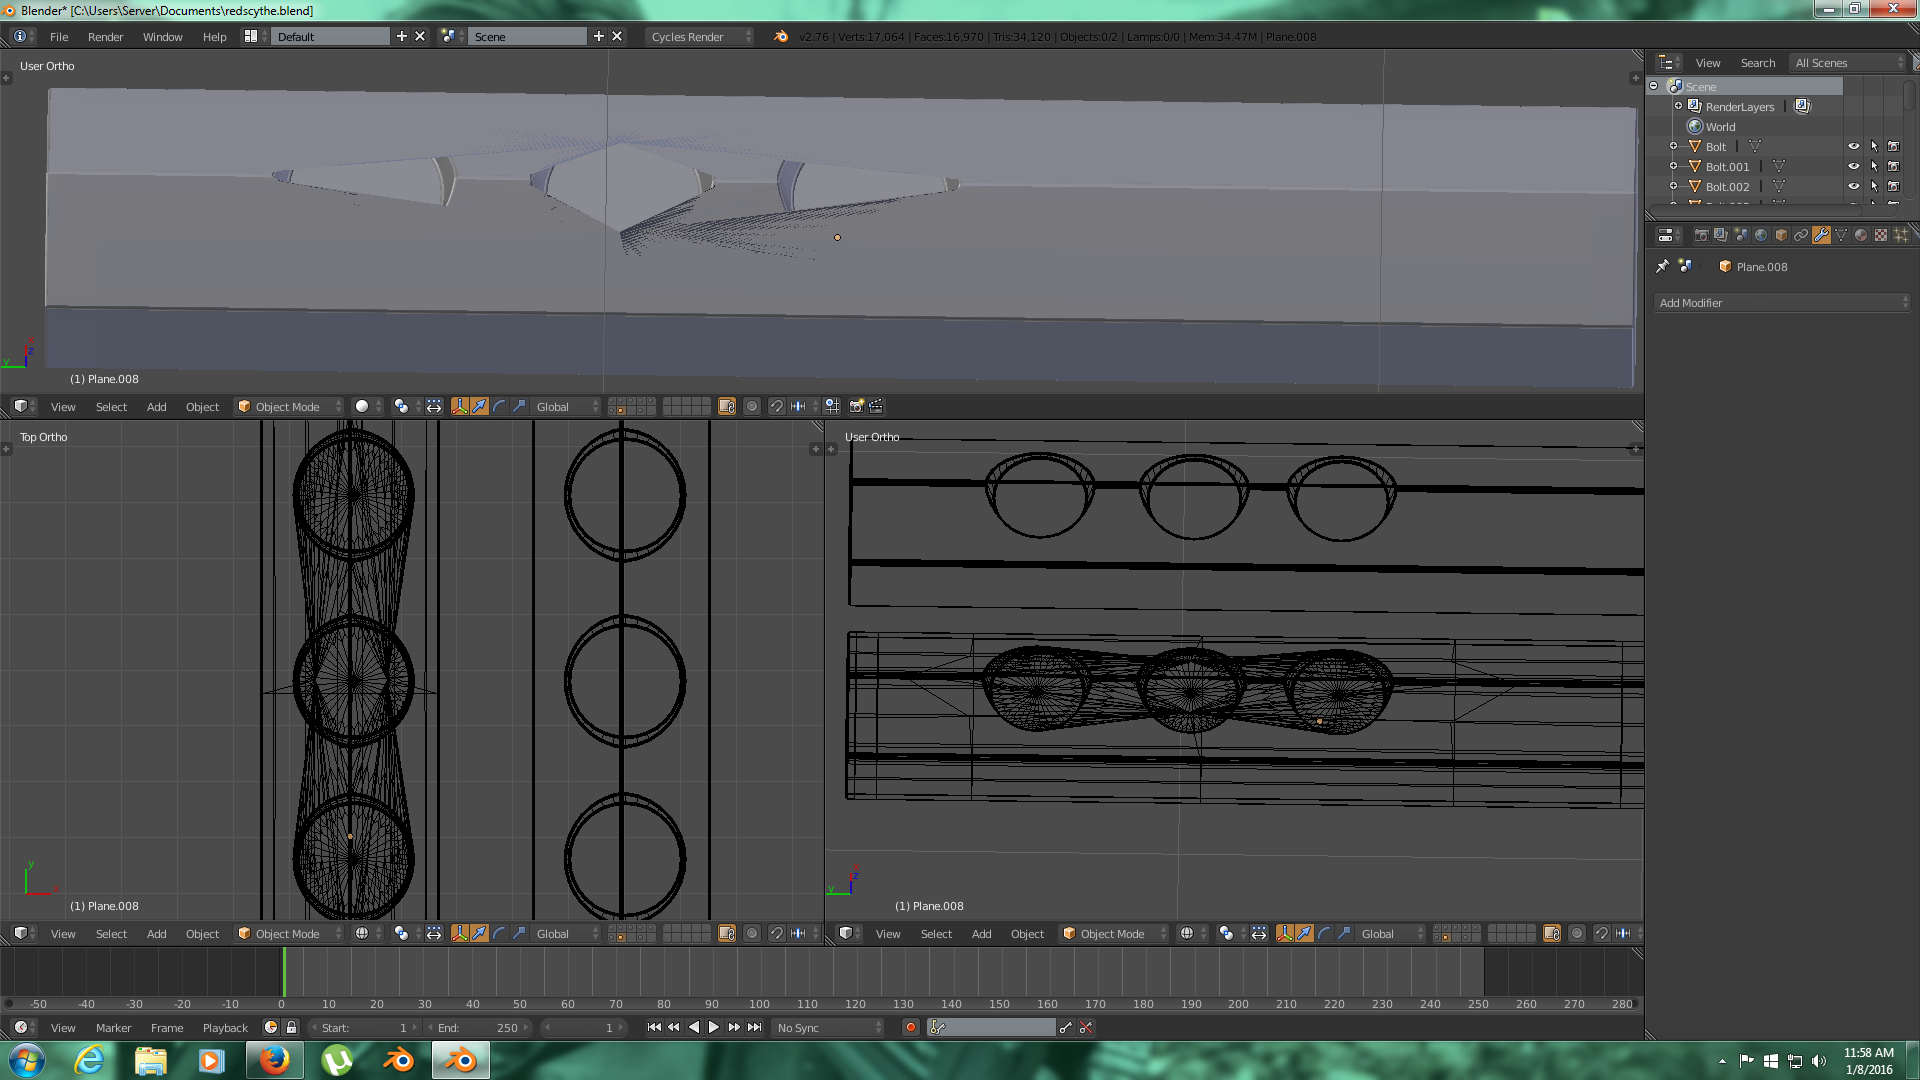Toggle proportional editing in top viewport header
The height and width of the screenshot is (1080, 1920).
click(752, 406)
